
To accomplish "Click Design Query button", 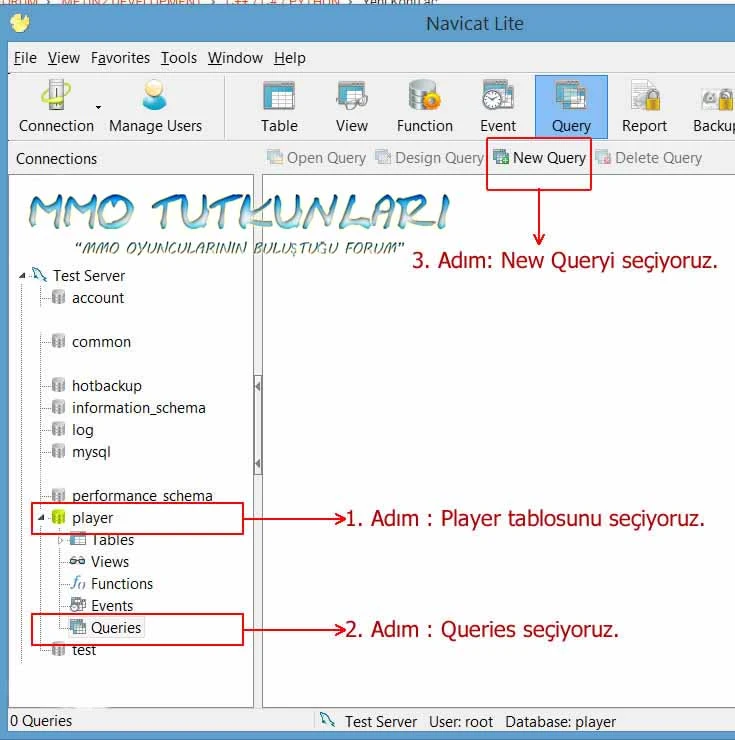I will pyautogui.click(x=430, y=158).
